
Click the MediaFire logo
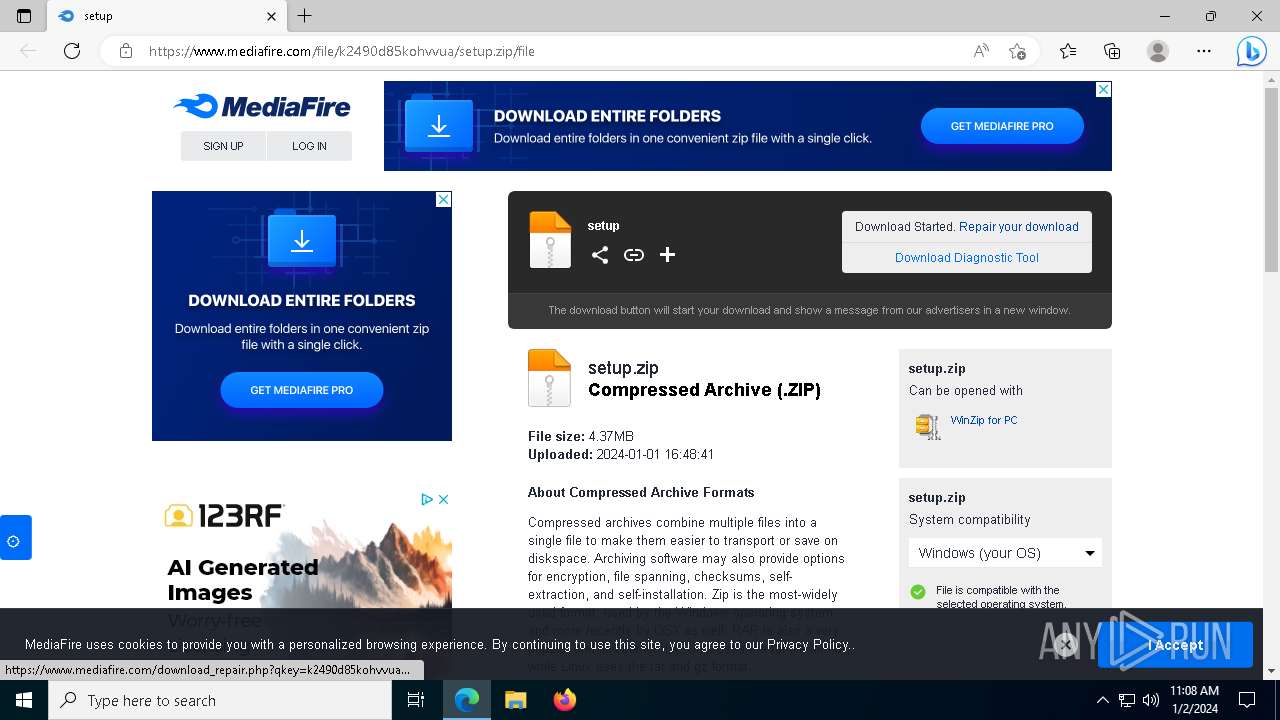point(262,107)
